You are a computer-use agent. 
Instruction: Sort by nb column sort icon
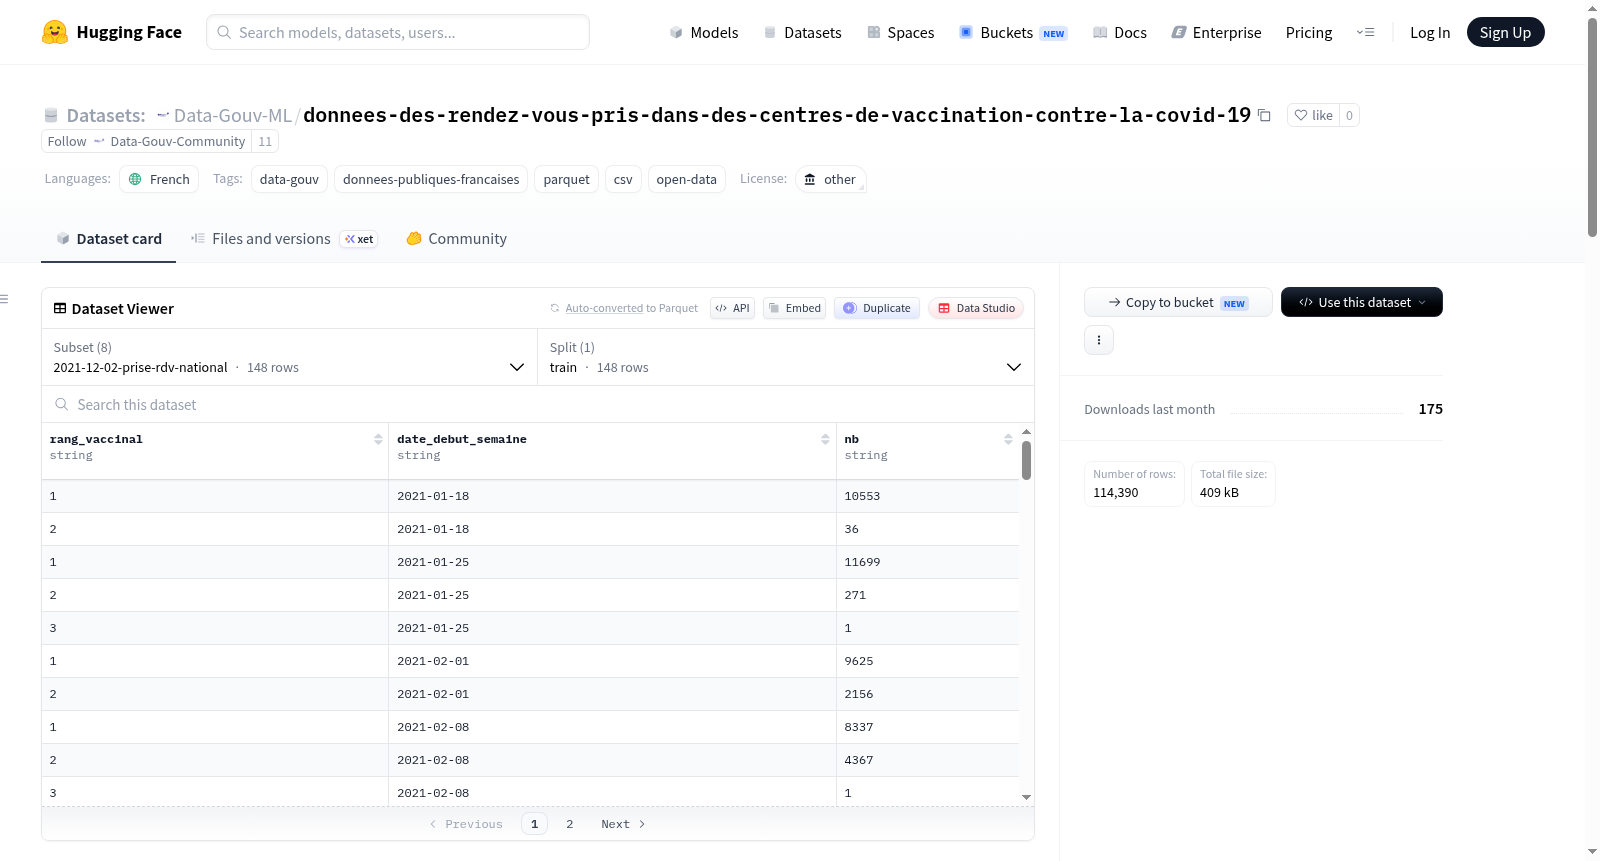(x=1008, y=439)
